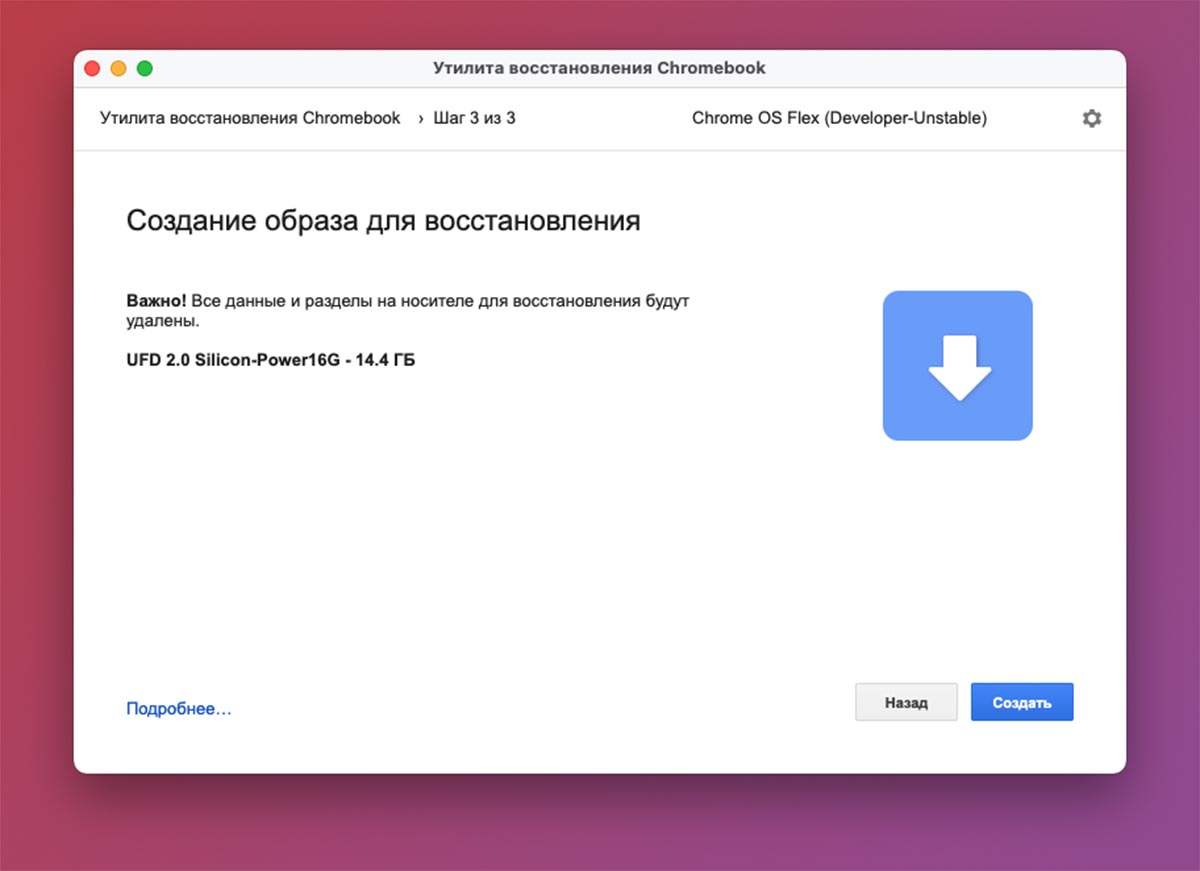Go back with the Назад button
This screenshot has width=1200, height=871.
(x=906, y=702)
